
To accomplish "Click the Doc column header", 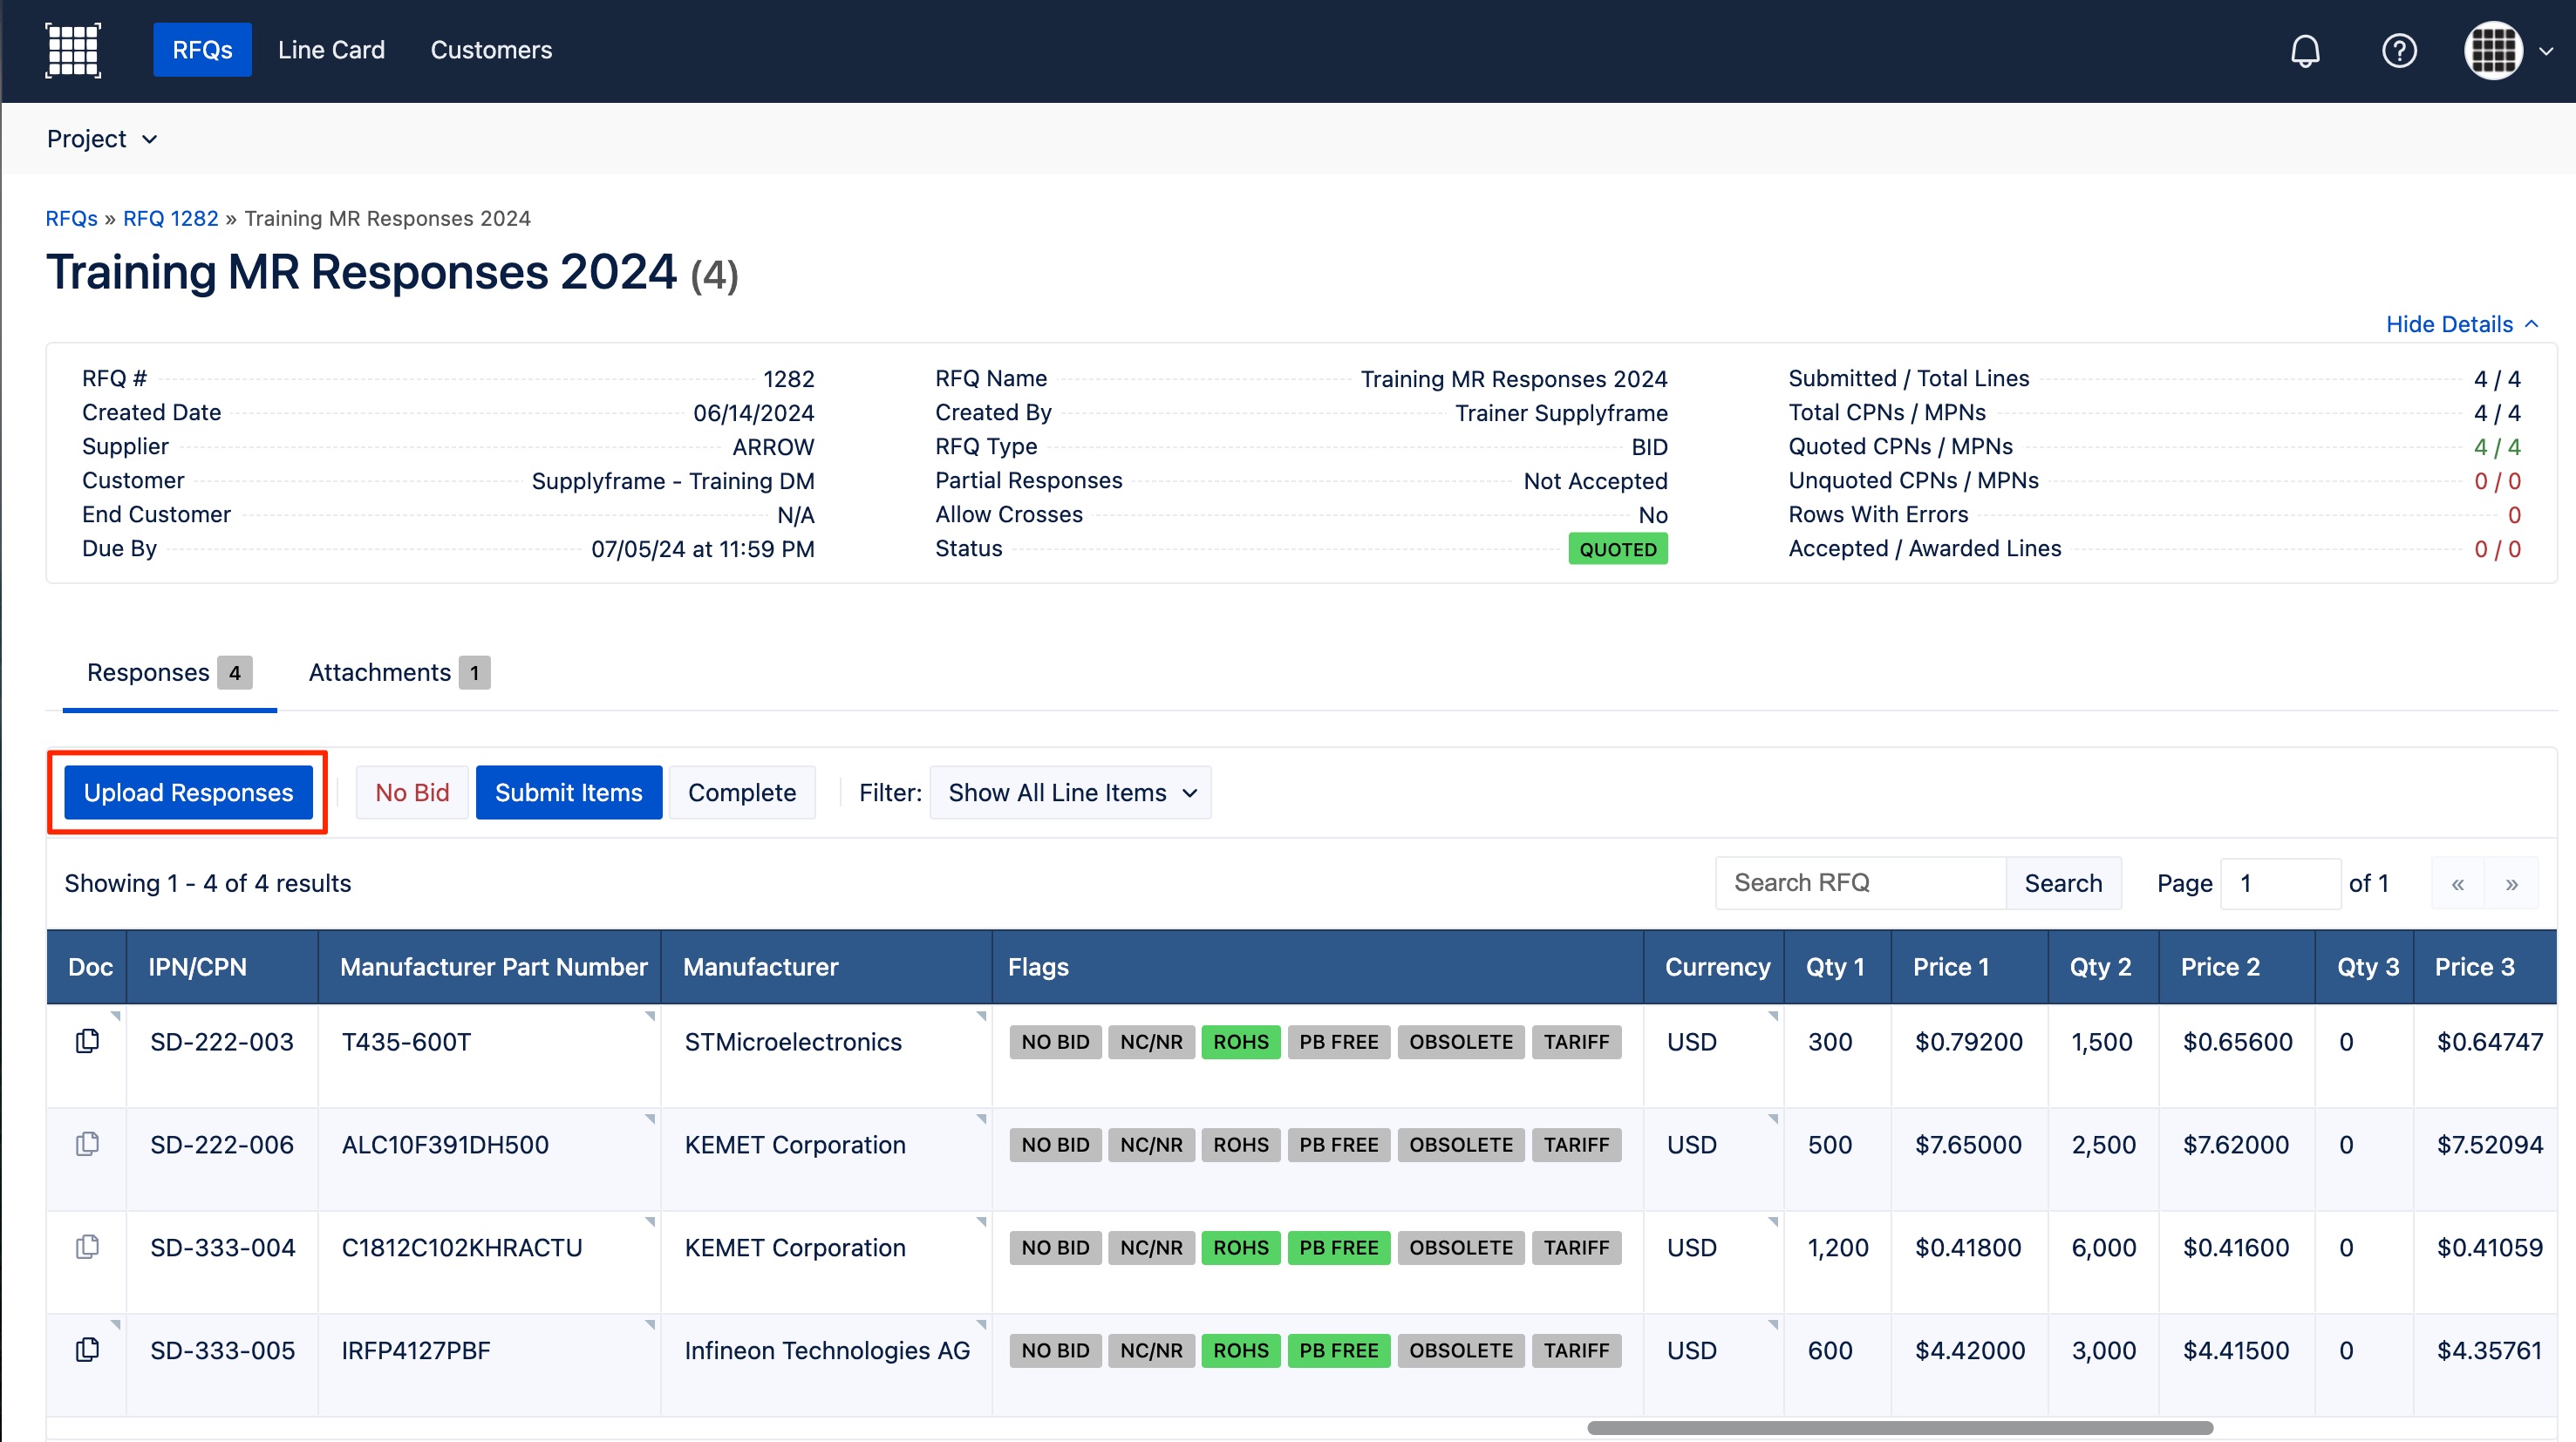I will point(87,967).
